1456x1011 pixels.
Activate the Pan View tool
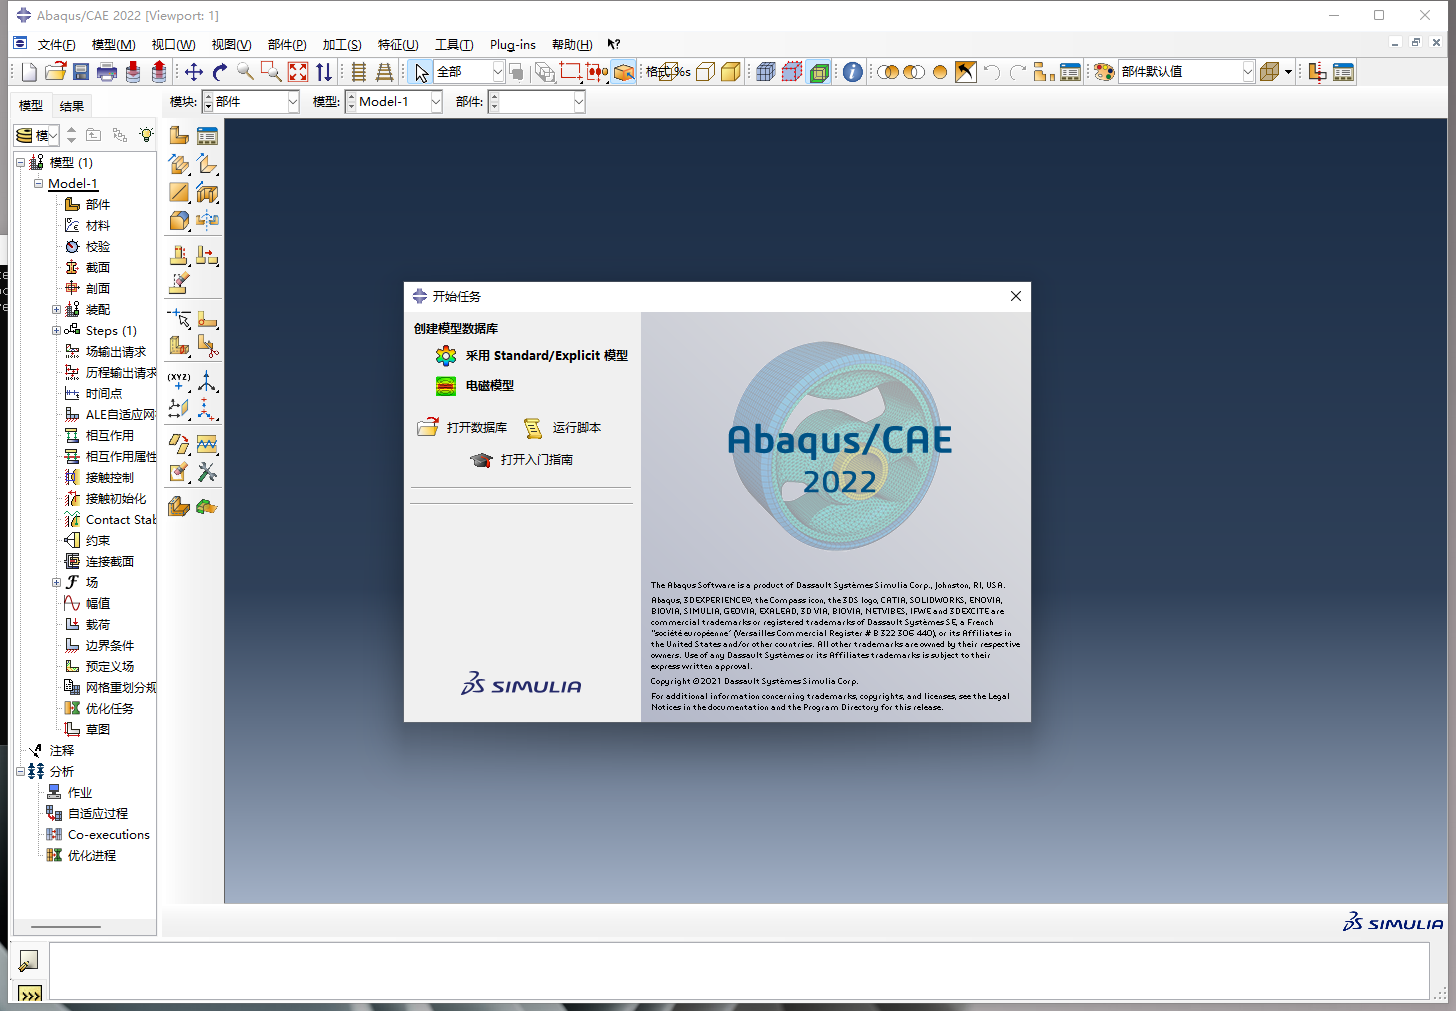pos(193,71)
